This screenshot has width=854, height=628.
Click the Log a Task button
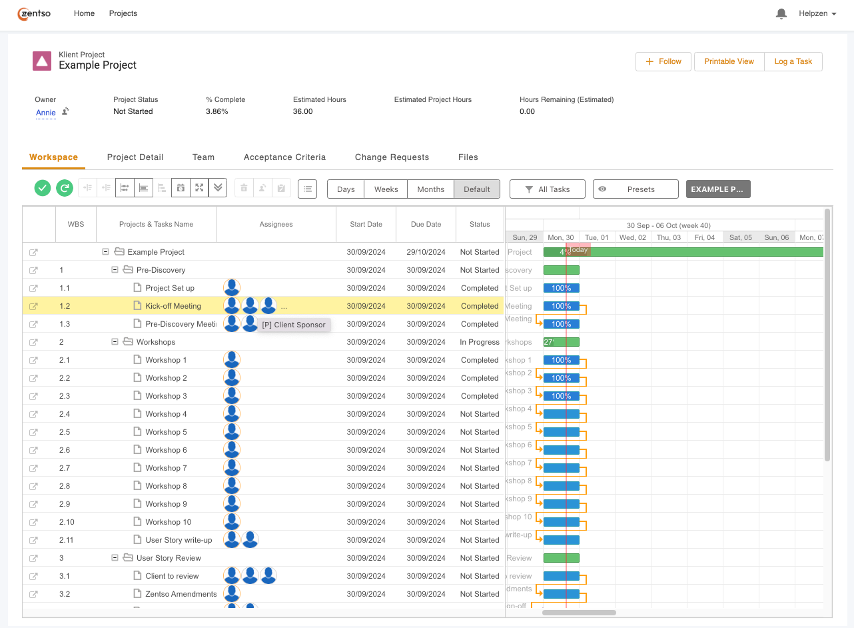coord(793,61)
